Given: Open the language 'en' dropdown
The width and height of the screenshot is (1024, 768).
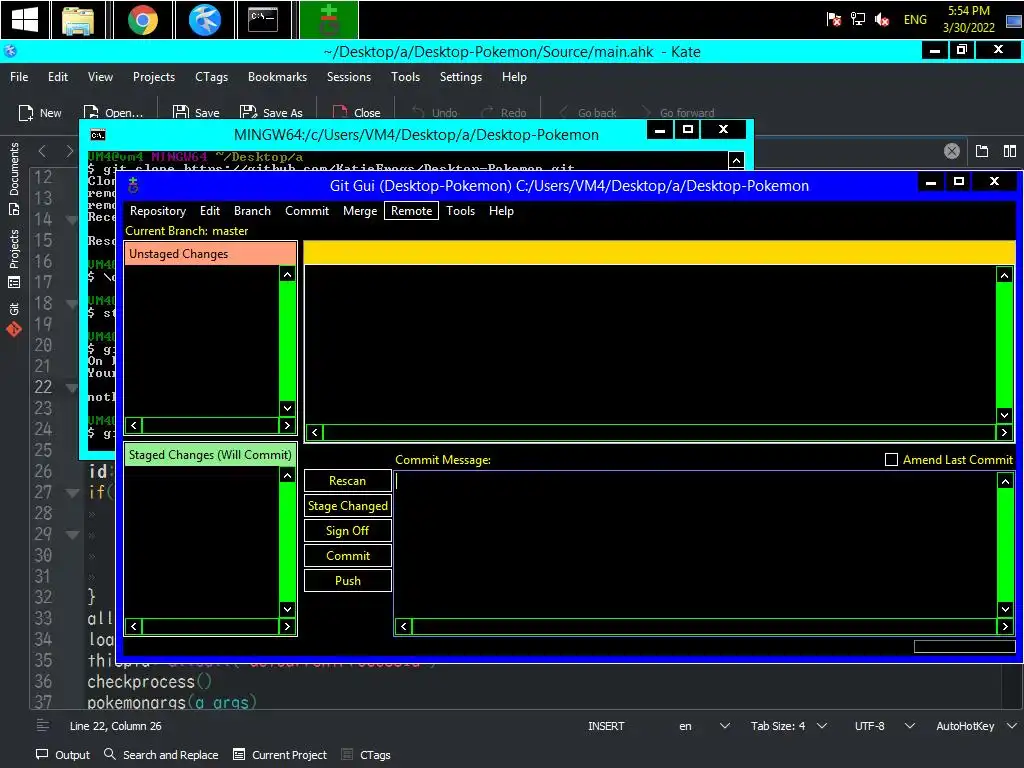Looking at the screenshot, I should (x=704, y=726).
